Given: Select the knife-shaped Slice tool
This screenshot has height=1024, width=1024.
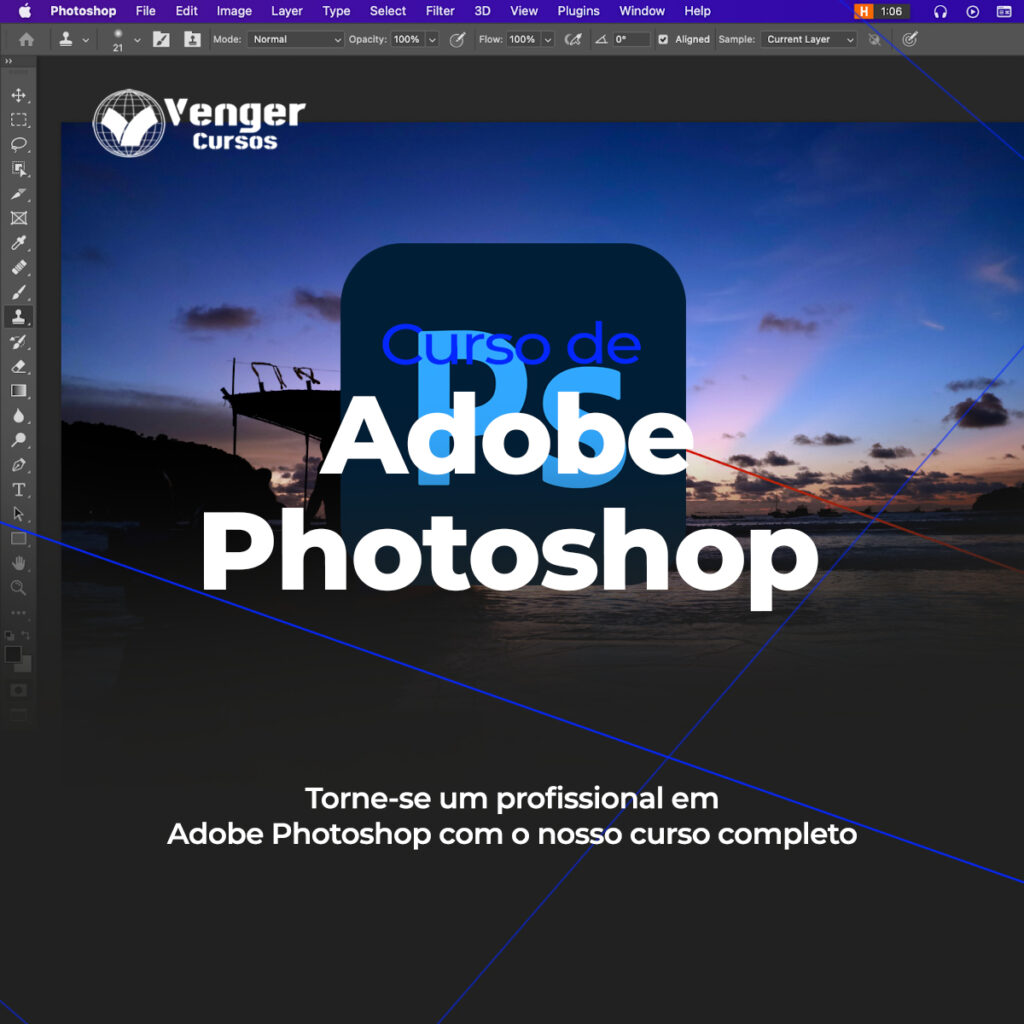Looking at the screenshot, I should click(x=18, y=194).
